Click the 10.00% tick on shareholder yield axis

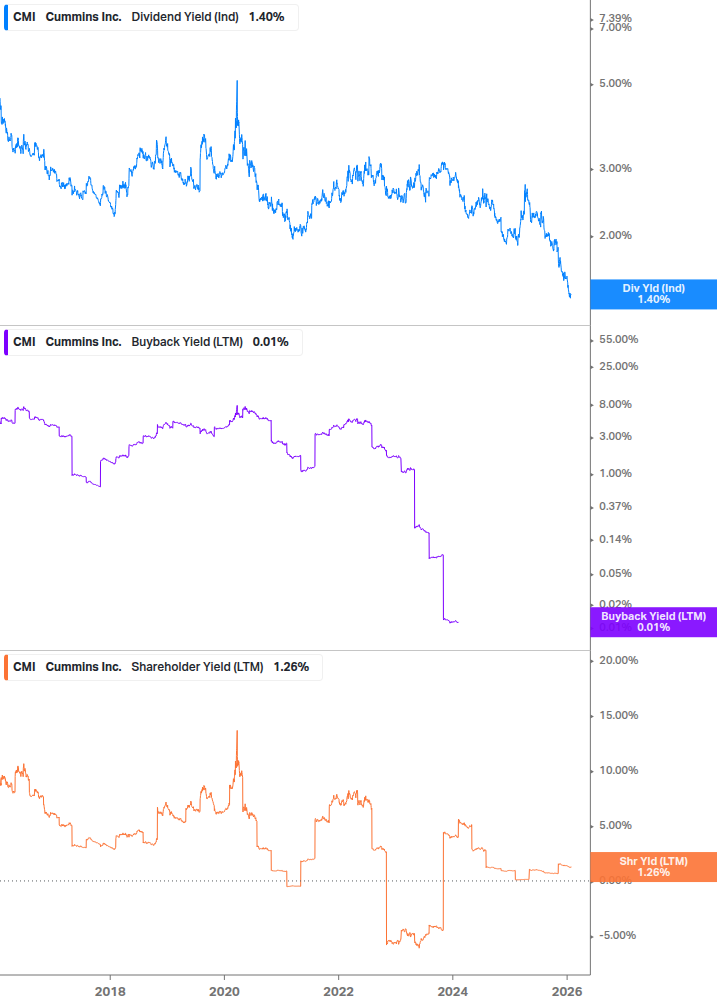(x=618, y=770)
